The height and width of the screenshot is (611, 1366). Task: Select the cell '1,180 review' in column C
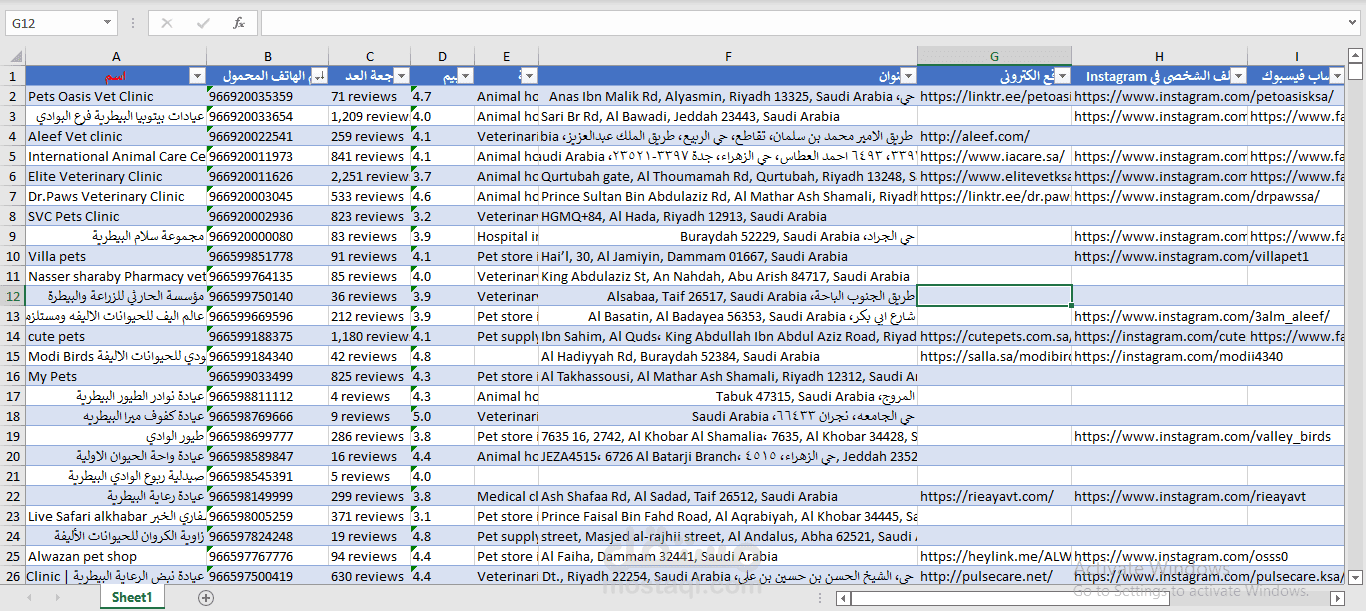point(370,336)
